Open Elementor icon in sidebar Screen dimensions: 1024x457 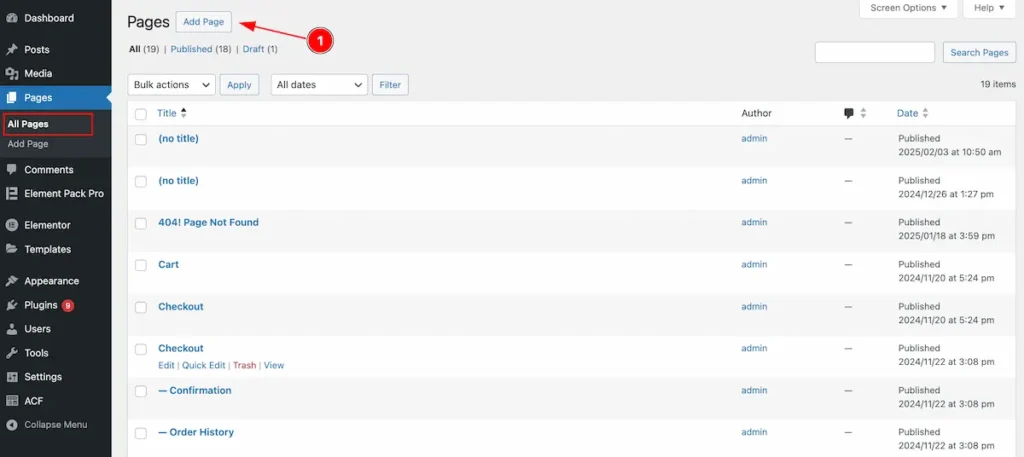click(x=12, y=225)
